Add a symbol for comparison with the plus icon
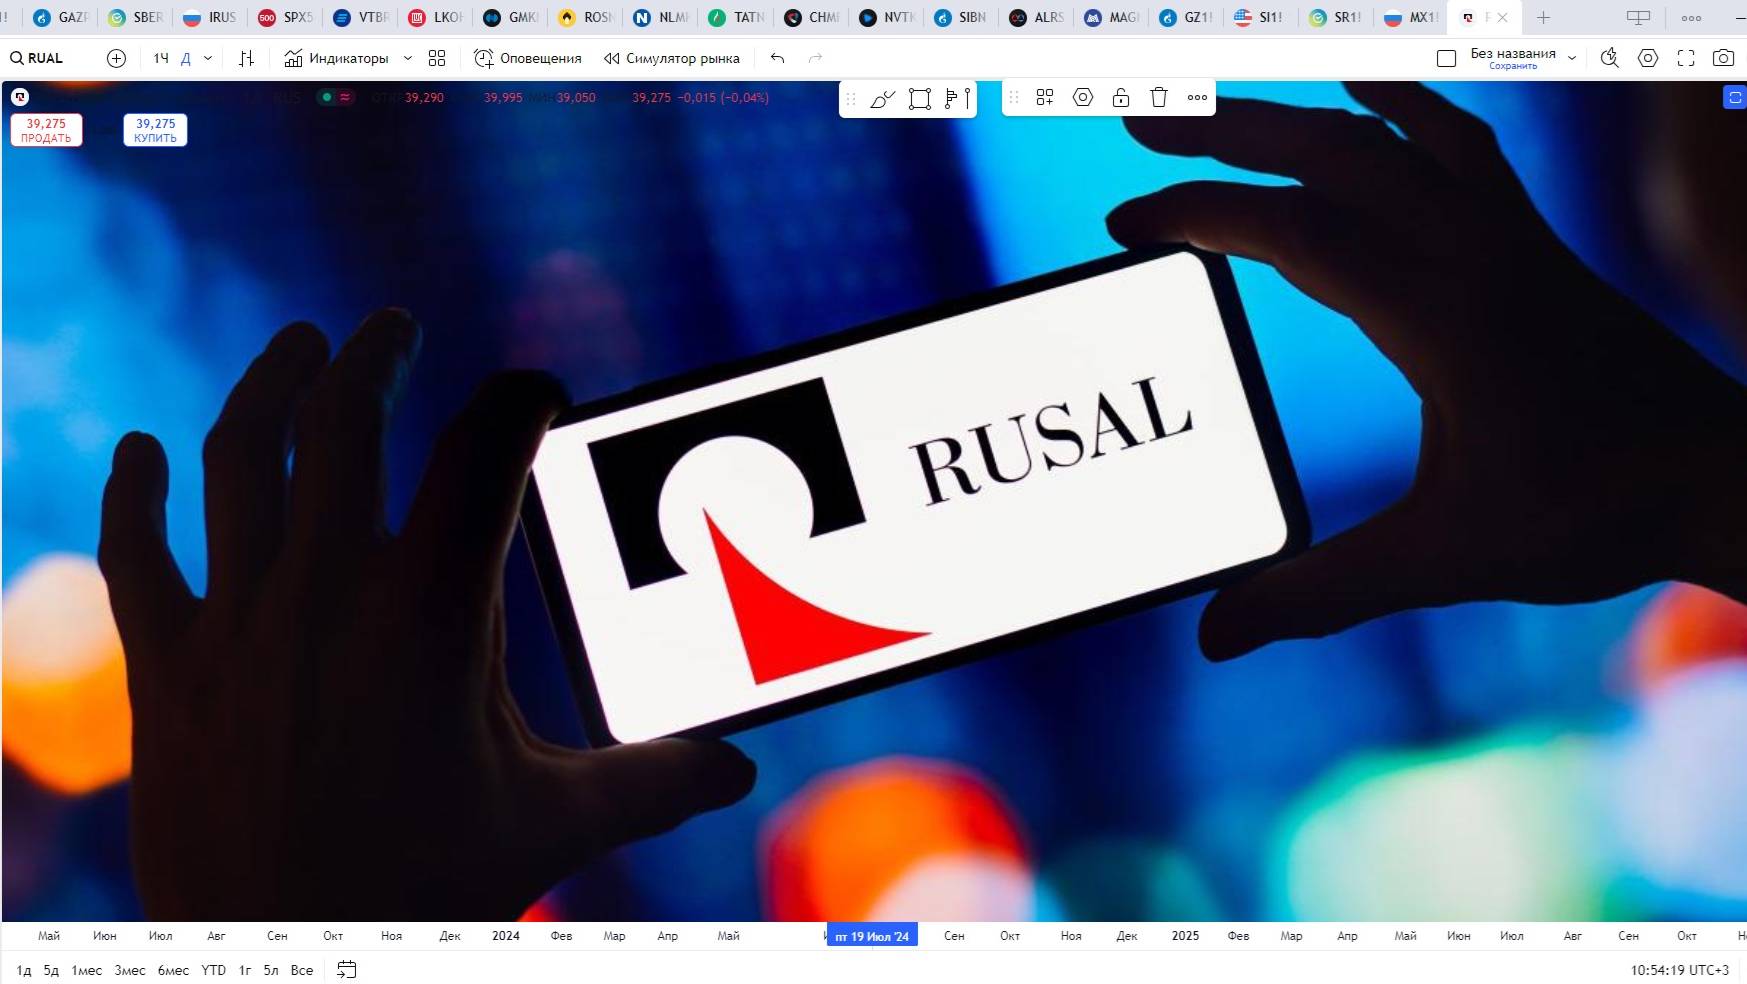 pos(116,58)
